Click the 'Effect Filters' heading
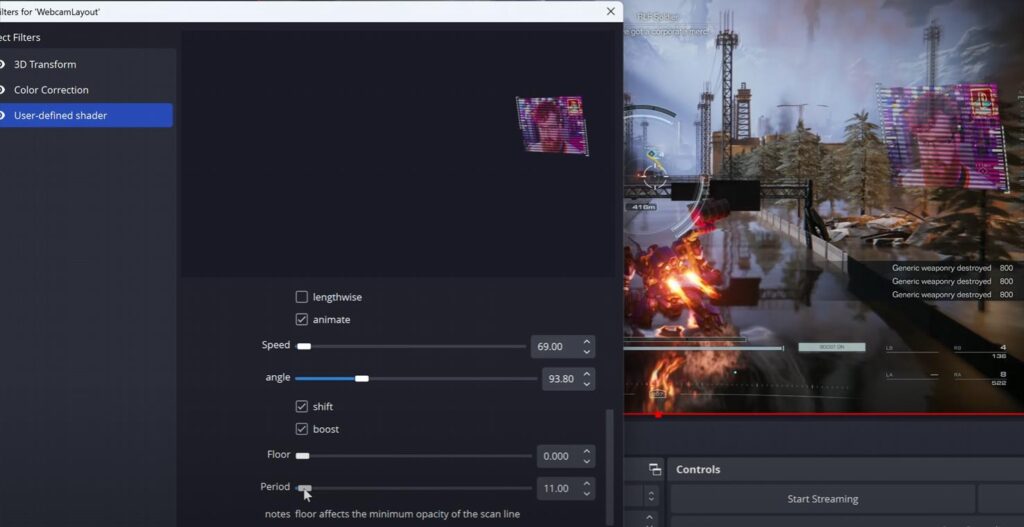The width and height of the screenshot is (1024, 527). coord(20,37)
